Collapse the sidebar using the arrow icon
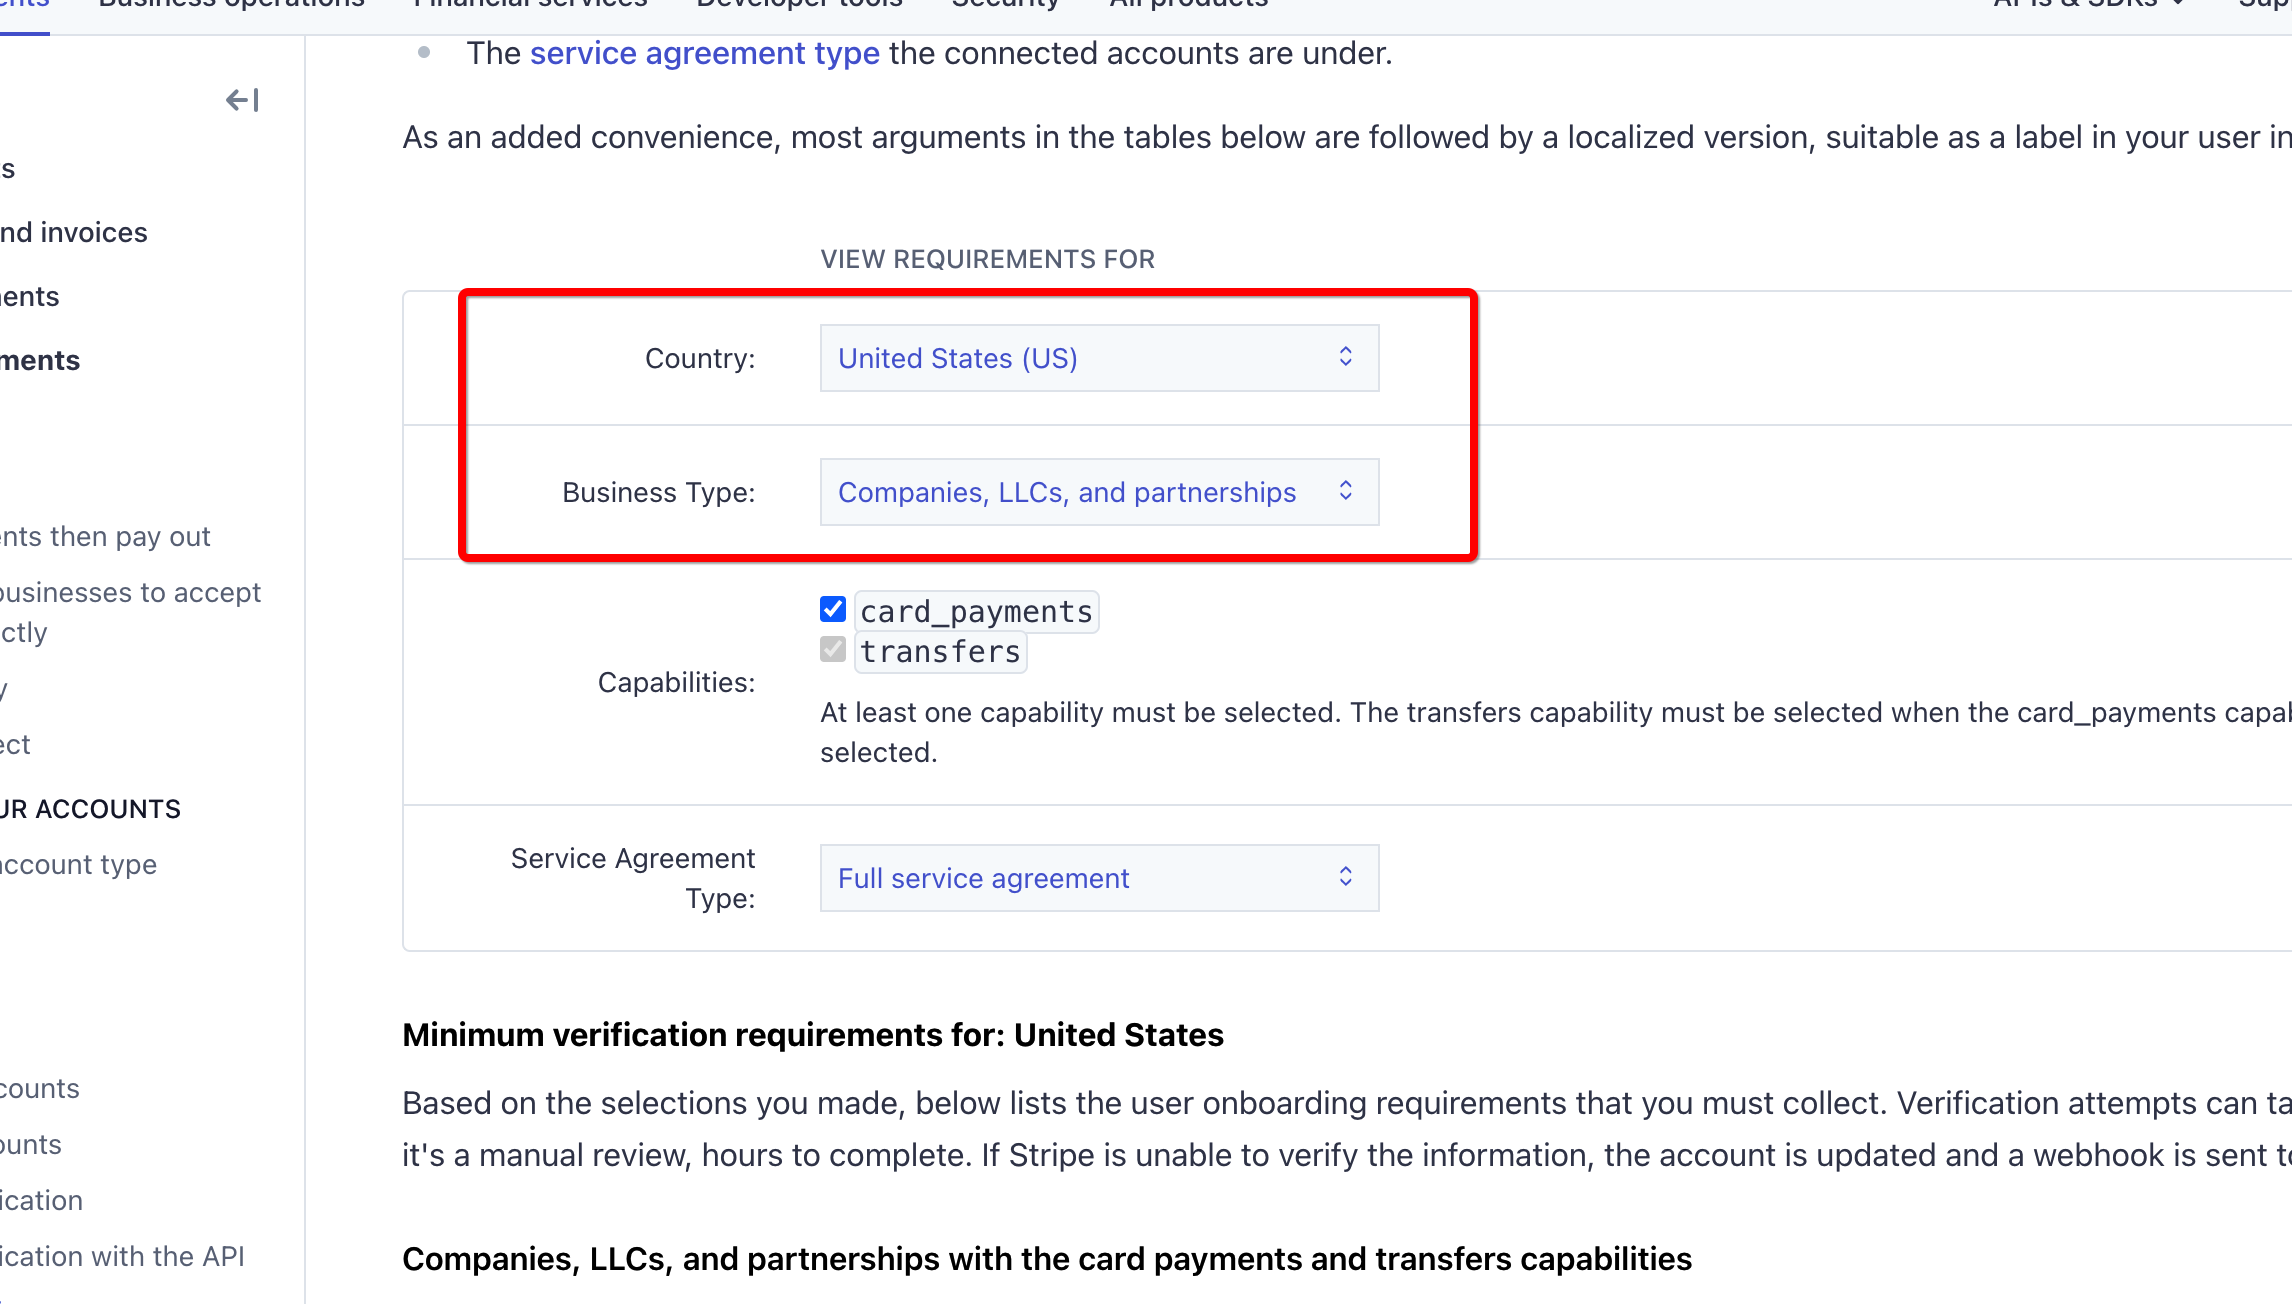2292x1304 pixels. tap(242, 100)
